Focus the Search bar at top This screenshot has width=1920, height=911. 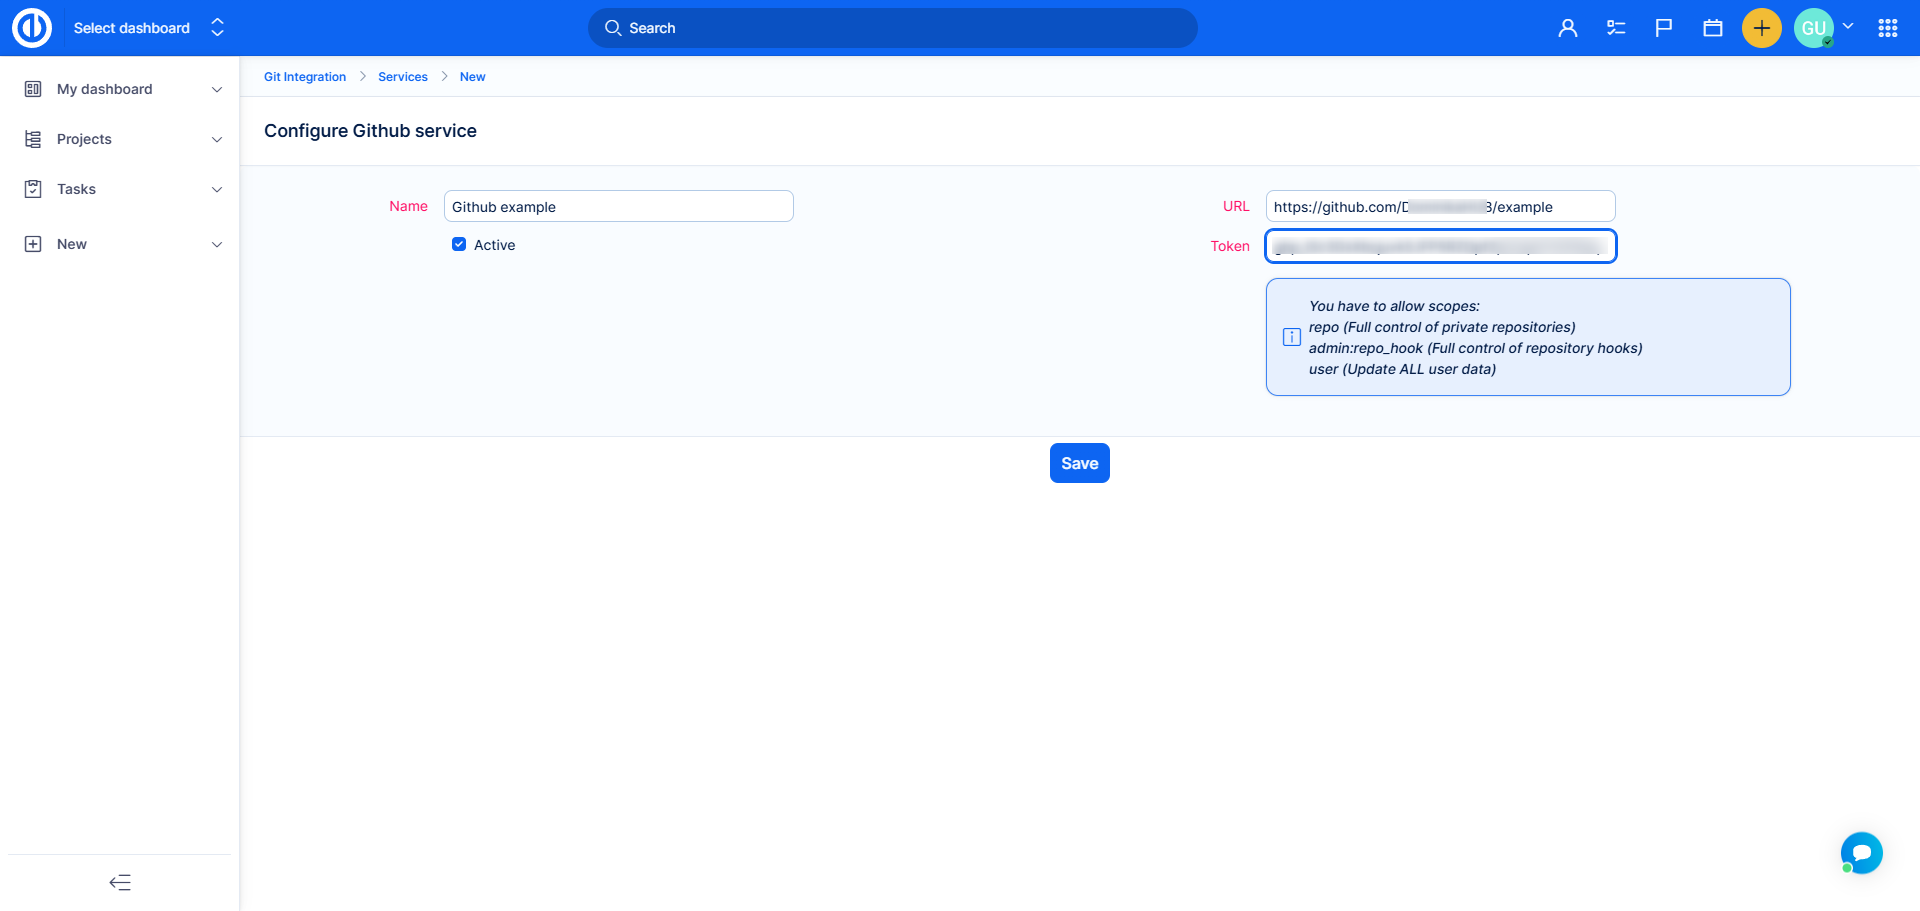click(x=892, y=28)
